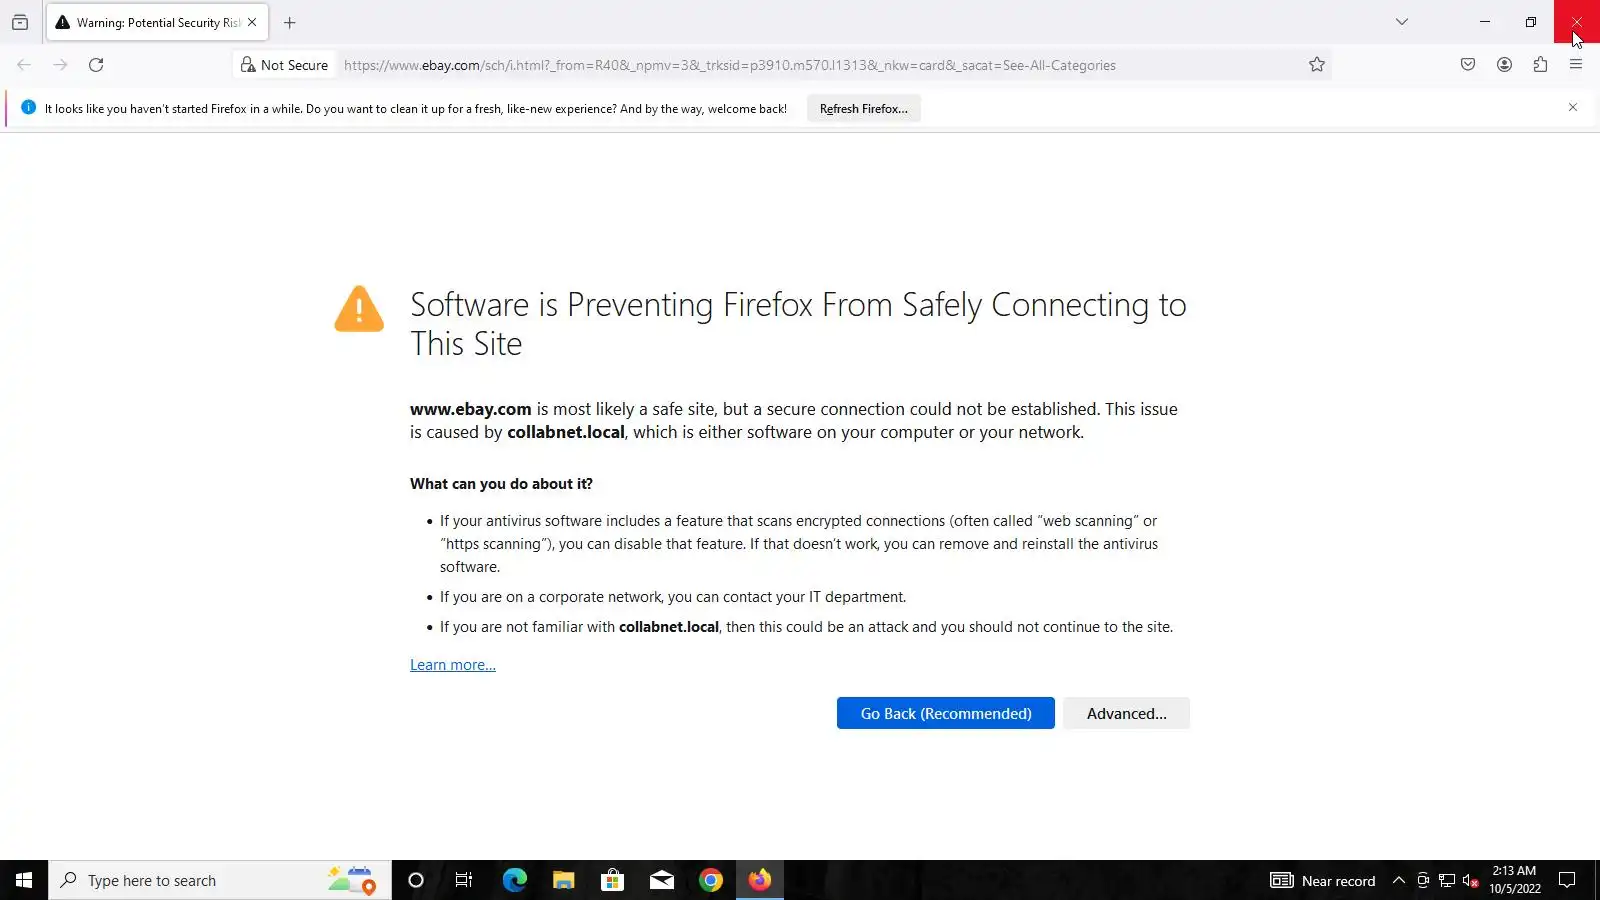
Task: Dismiss the Firefox refresh notification bar
Action: pyautogui.click(x=1573, y=107)
